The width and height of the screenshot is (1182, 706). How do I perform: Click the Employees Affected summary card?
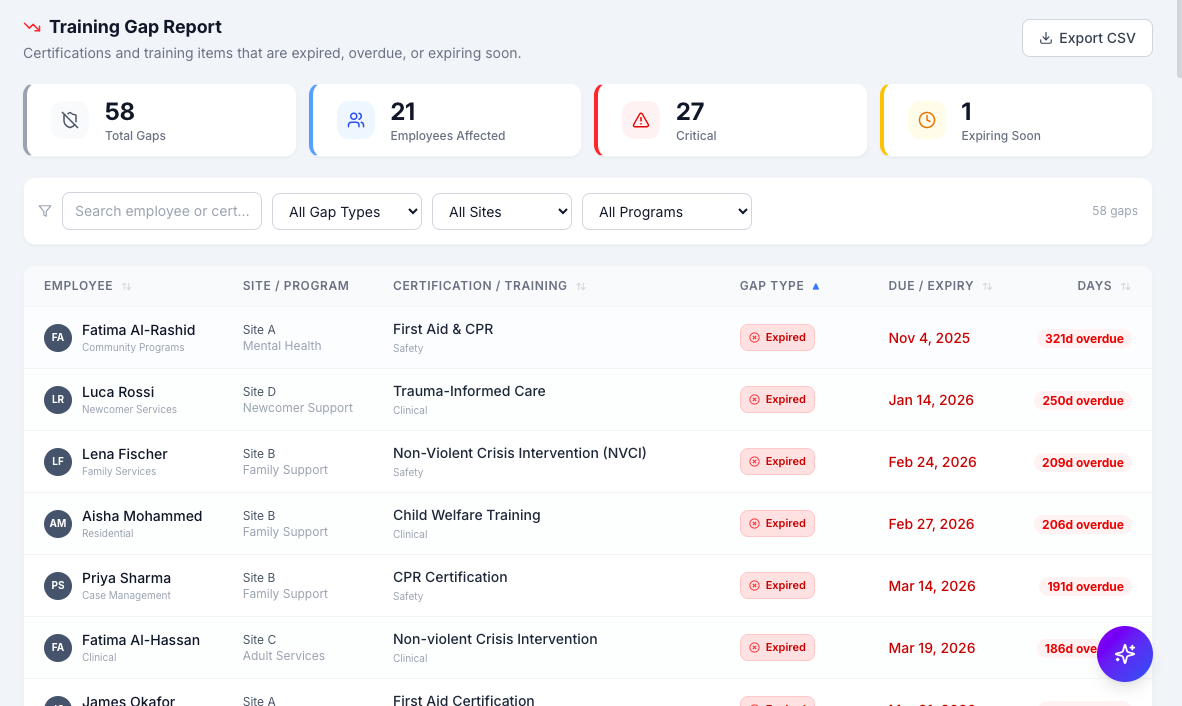click(446, 120)
